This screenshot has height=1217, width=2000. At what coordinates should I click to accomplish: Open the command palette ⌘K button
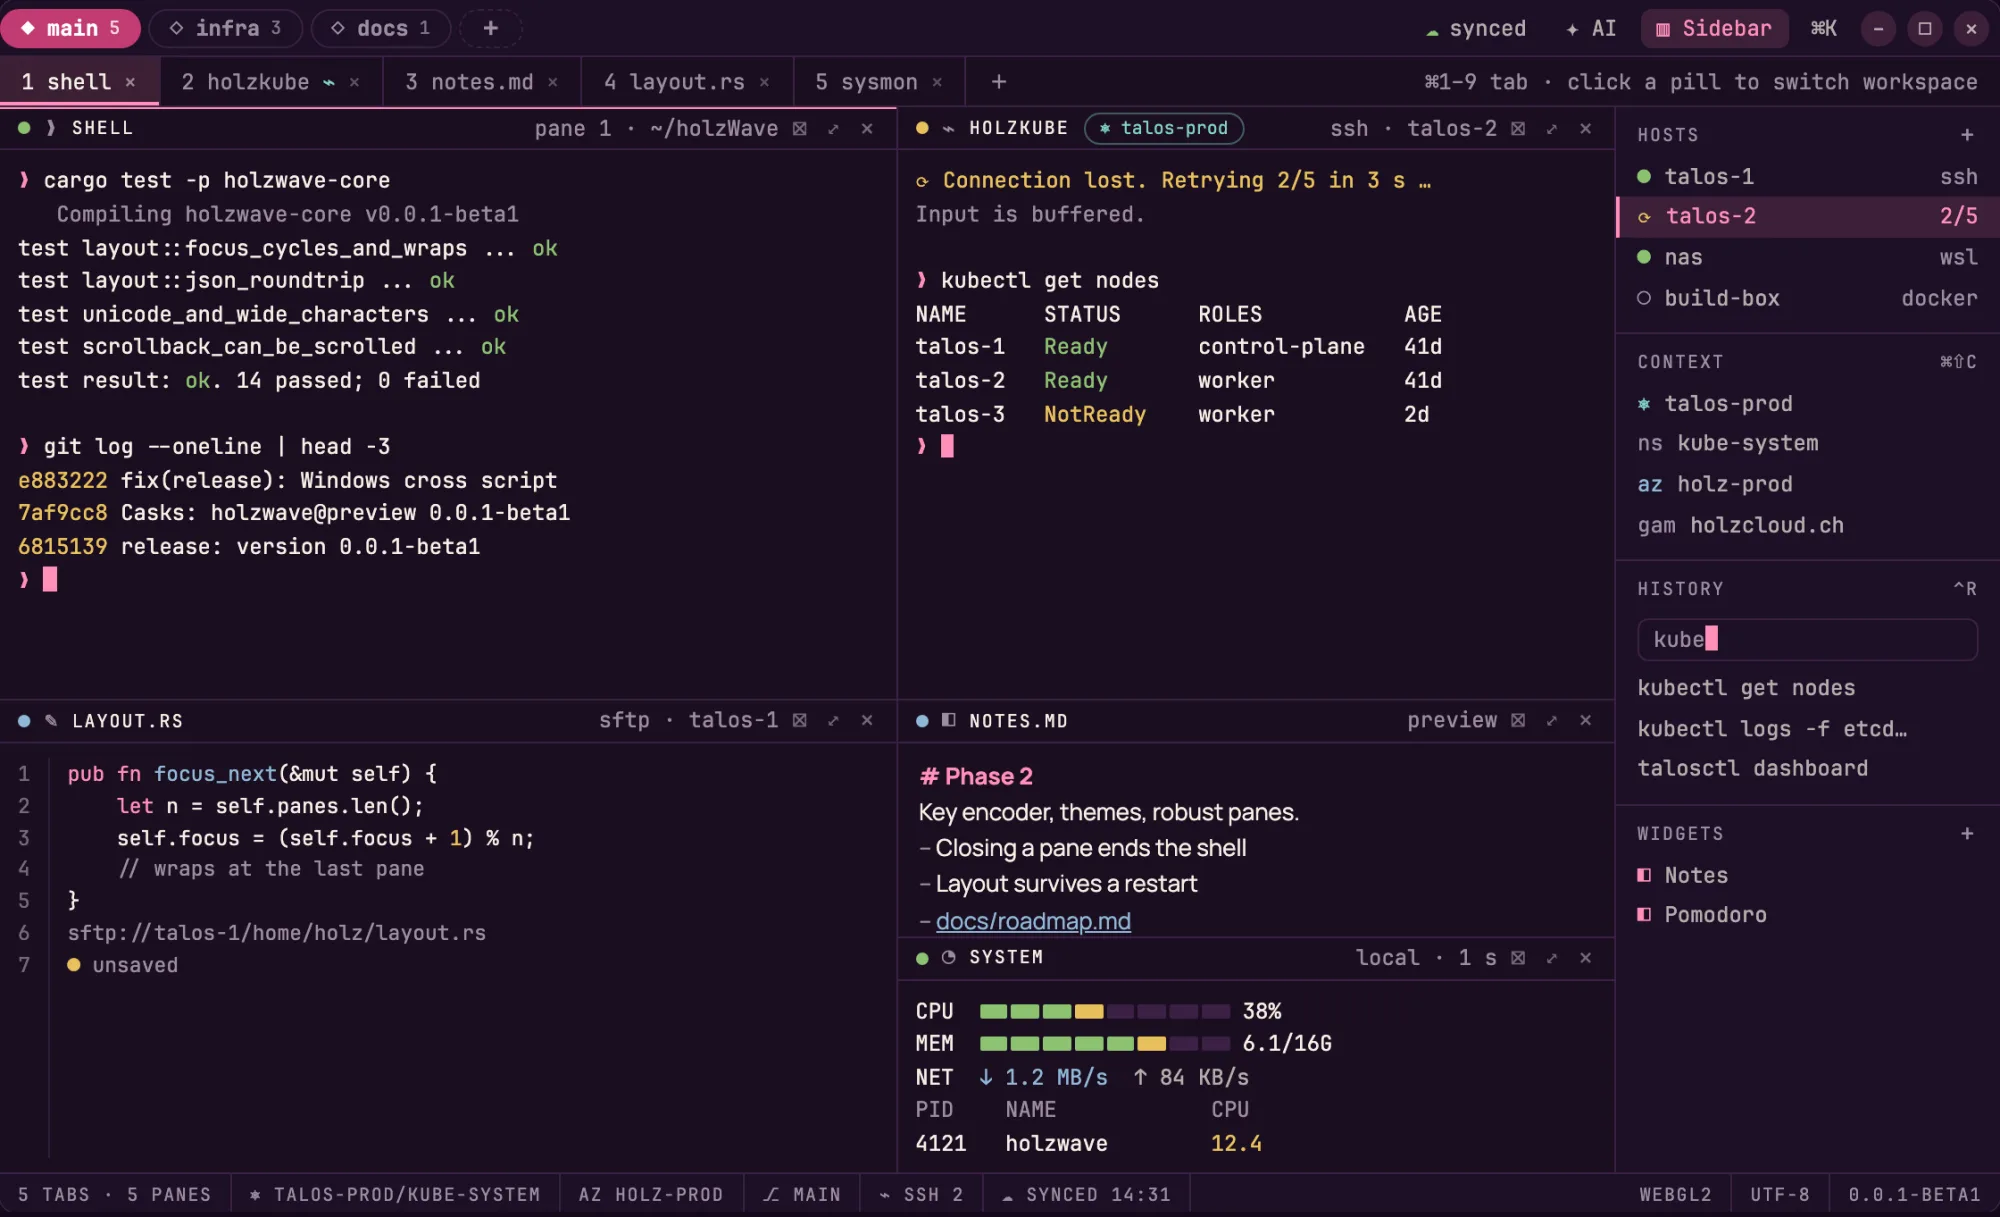point(1823,28)
